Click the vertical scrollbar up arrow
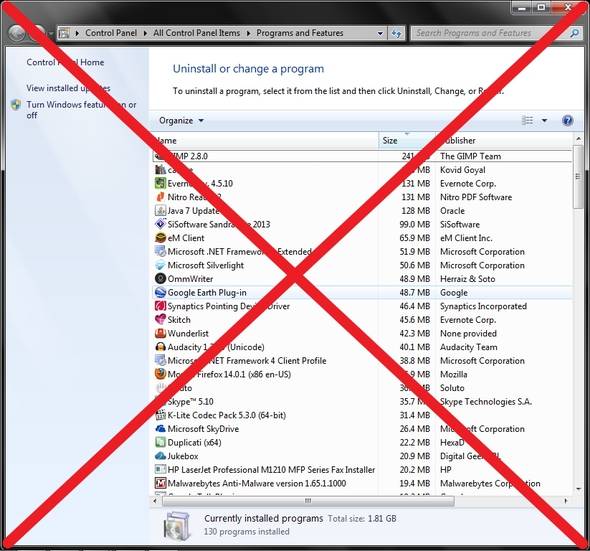The height and width of the screenshot is (551, 590). 578,139
